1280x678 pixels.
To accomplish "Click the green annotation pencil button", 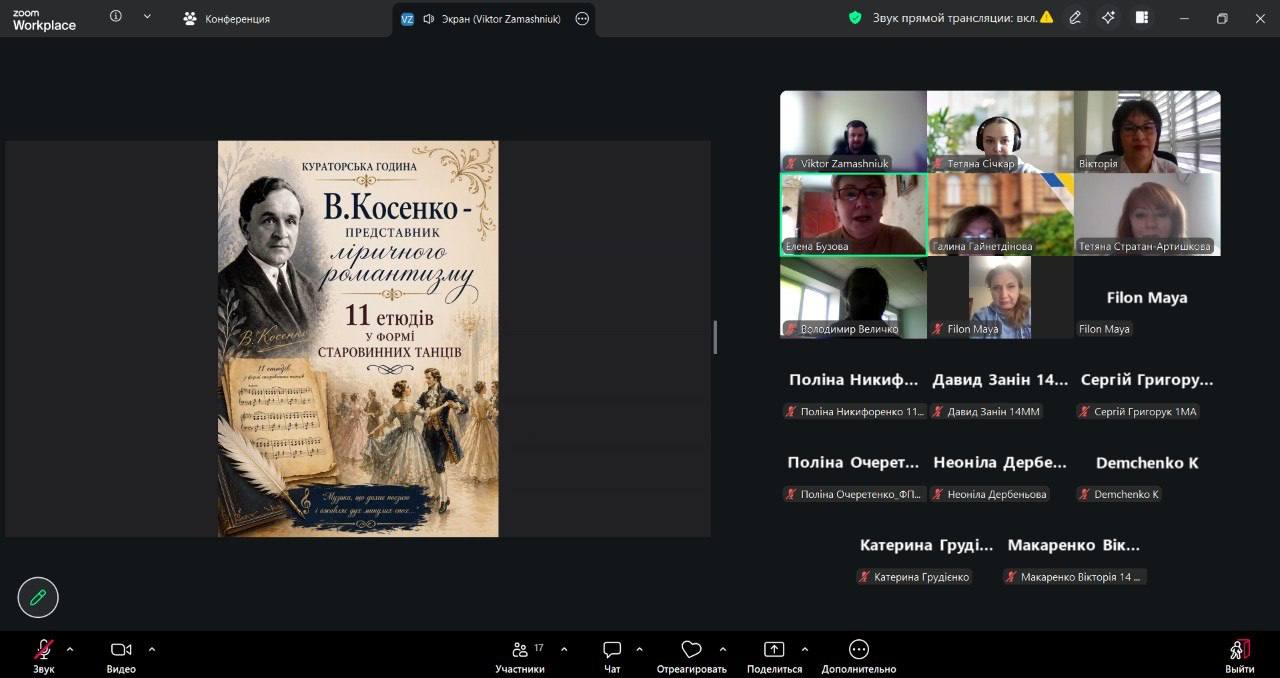I will point(38,597).
